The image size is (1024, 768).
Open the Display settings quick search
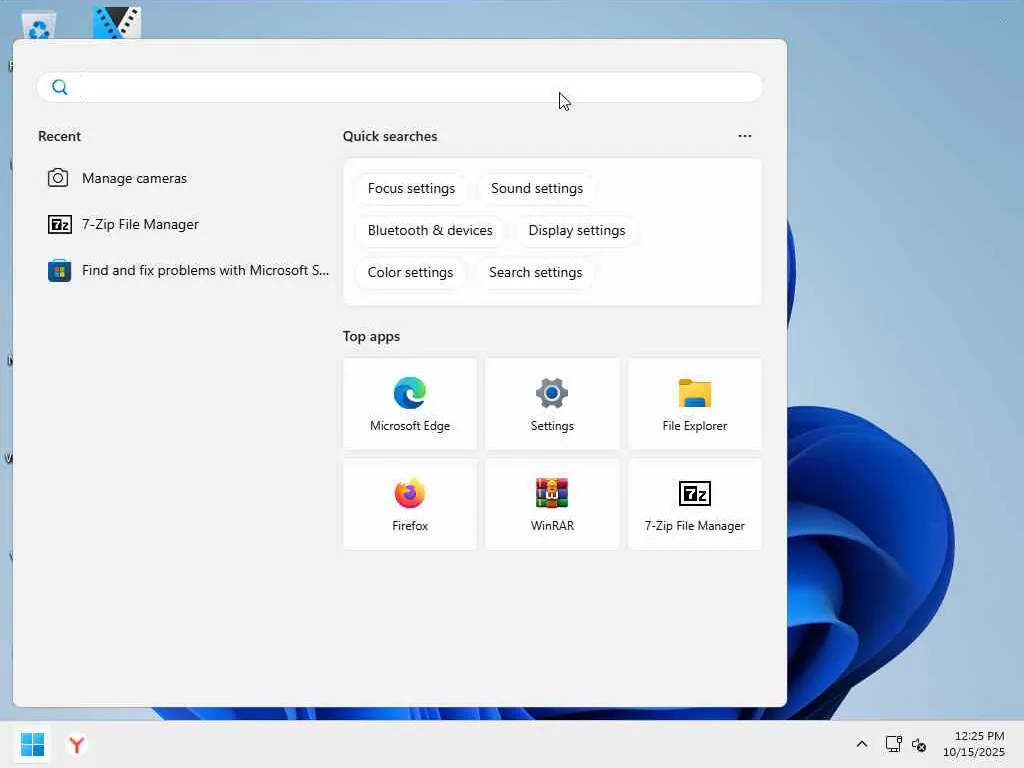point(577,230)
